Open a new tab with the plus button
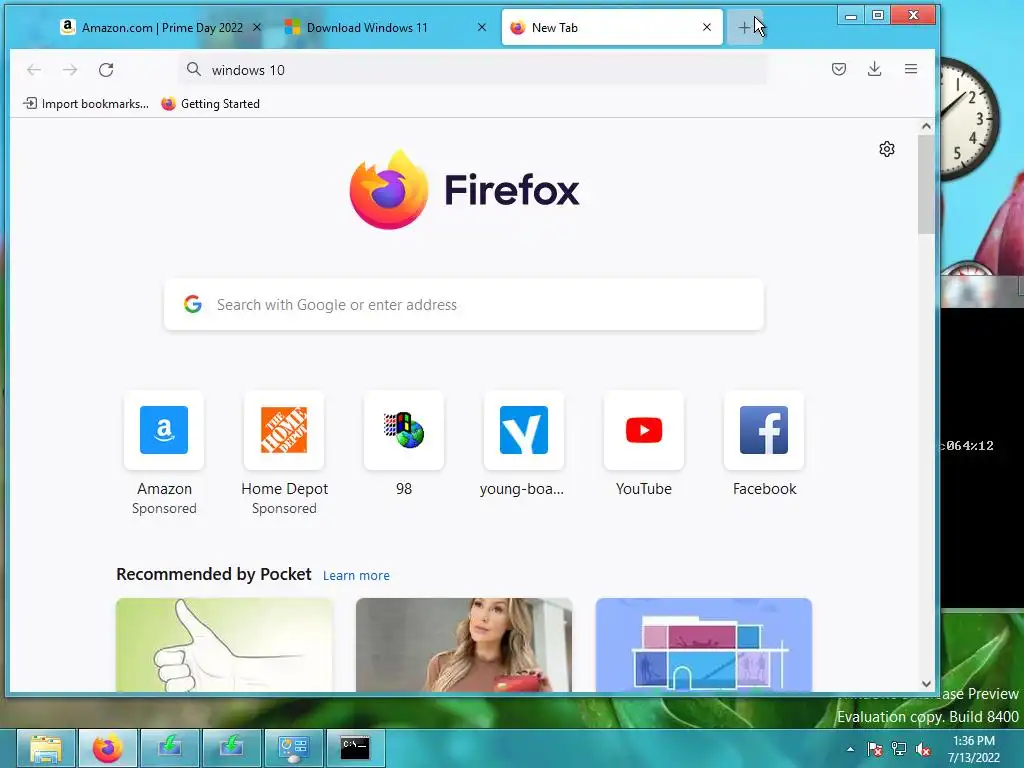 744,27
